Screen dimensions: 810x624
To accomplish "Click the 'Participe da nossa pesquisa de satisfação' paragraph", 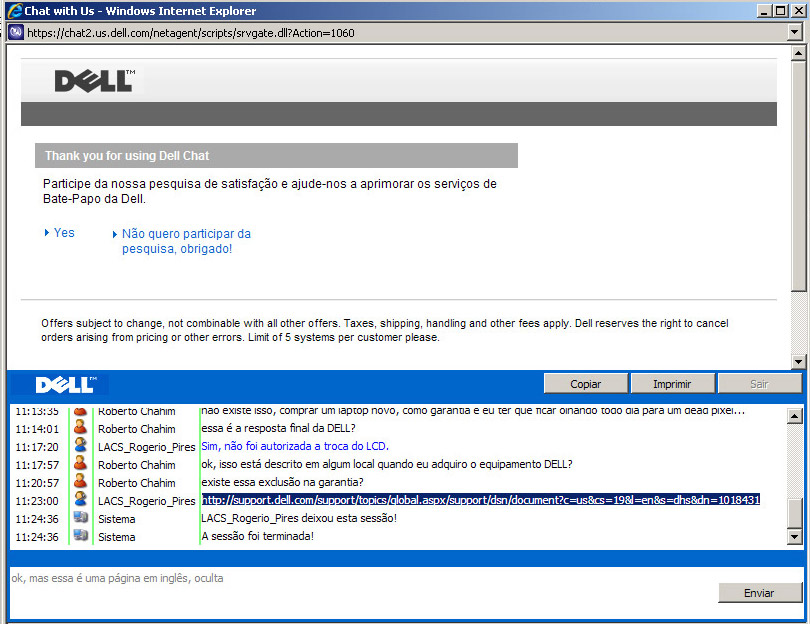I will point(270,191).
